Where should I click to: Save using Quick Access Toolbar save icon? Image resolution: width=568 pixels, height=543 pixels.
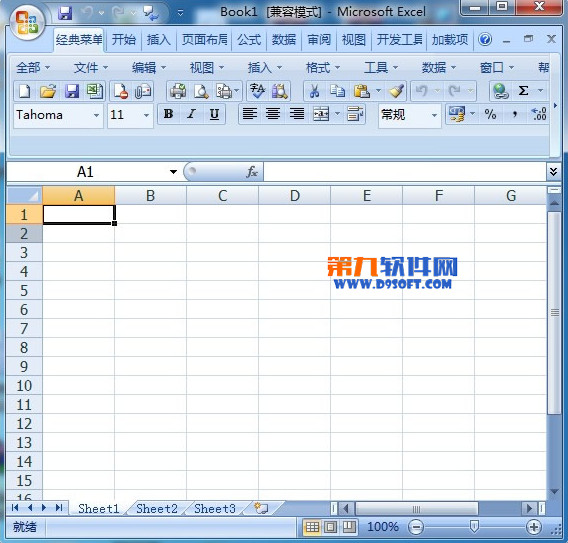point(65,13)
